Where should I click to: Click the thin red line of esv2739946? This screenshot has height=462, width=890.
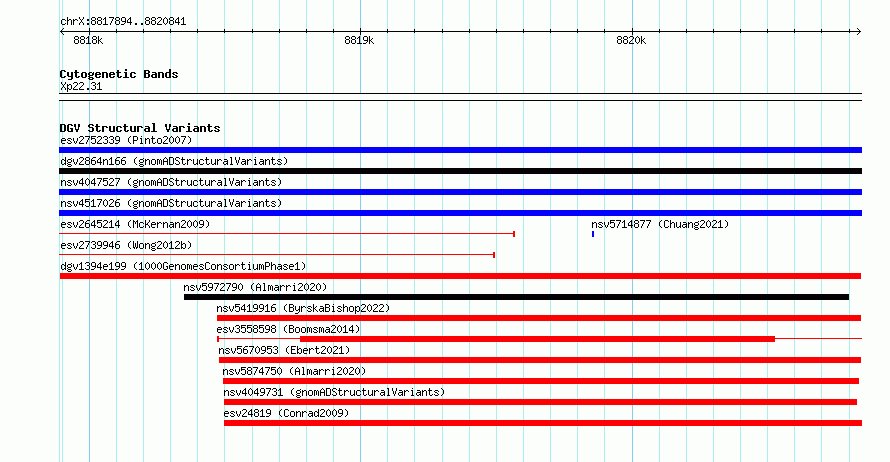(277, 255)
